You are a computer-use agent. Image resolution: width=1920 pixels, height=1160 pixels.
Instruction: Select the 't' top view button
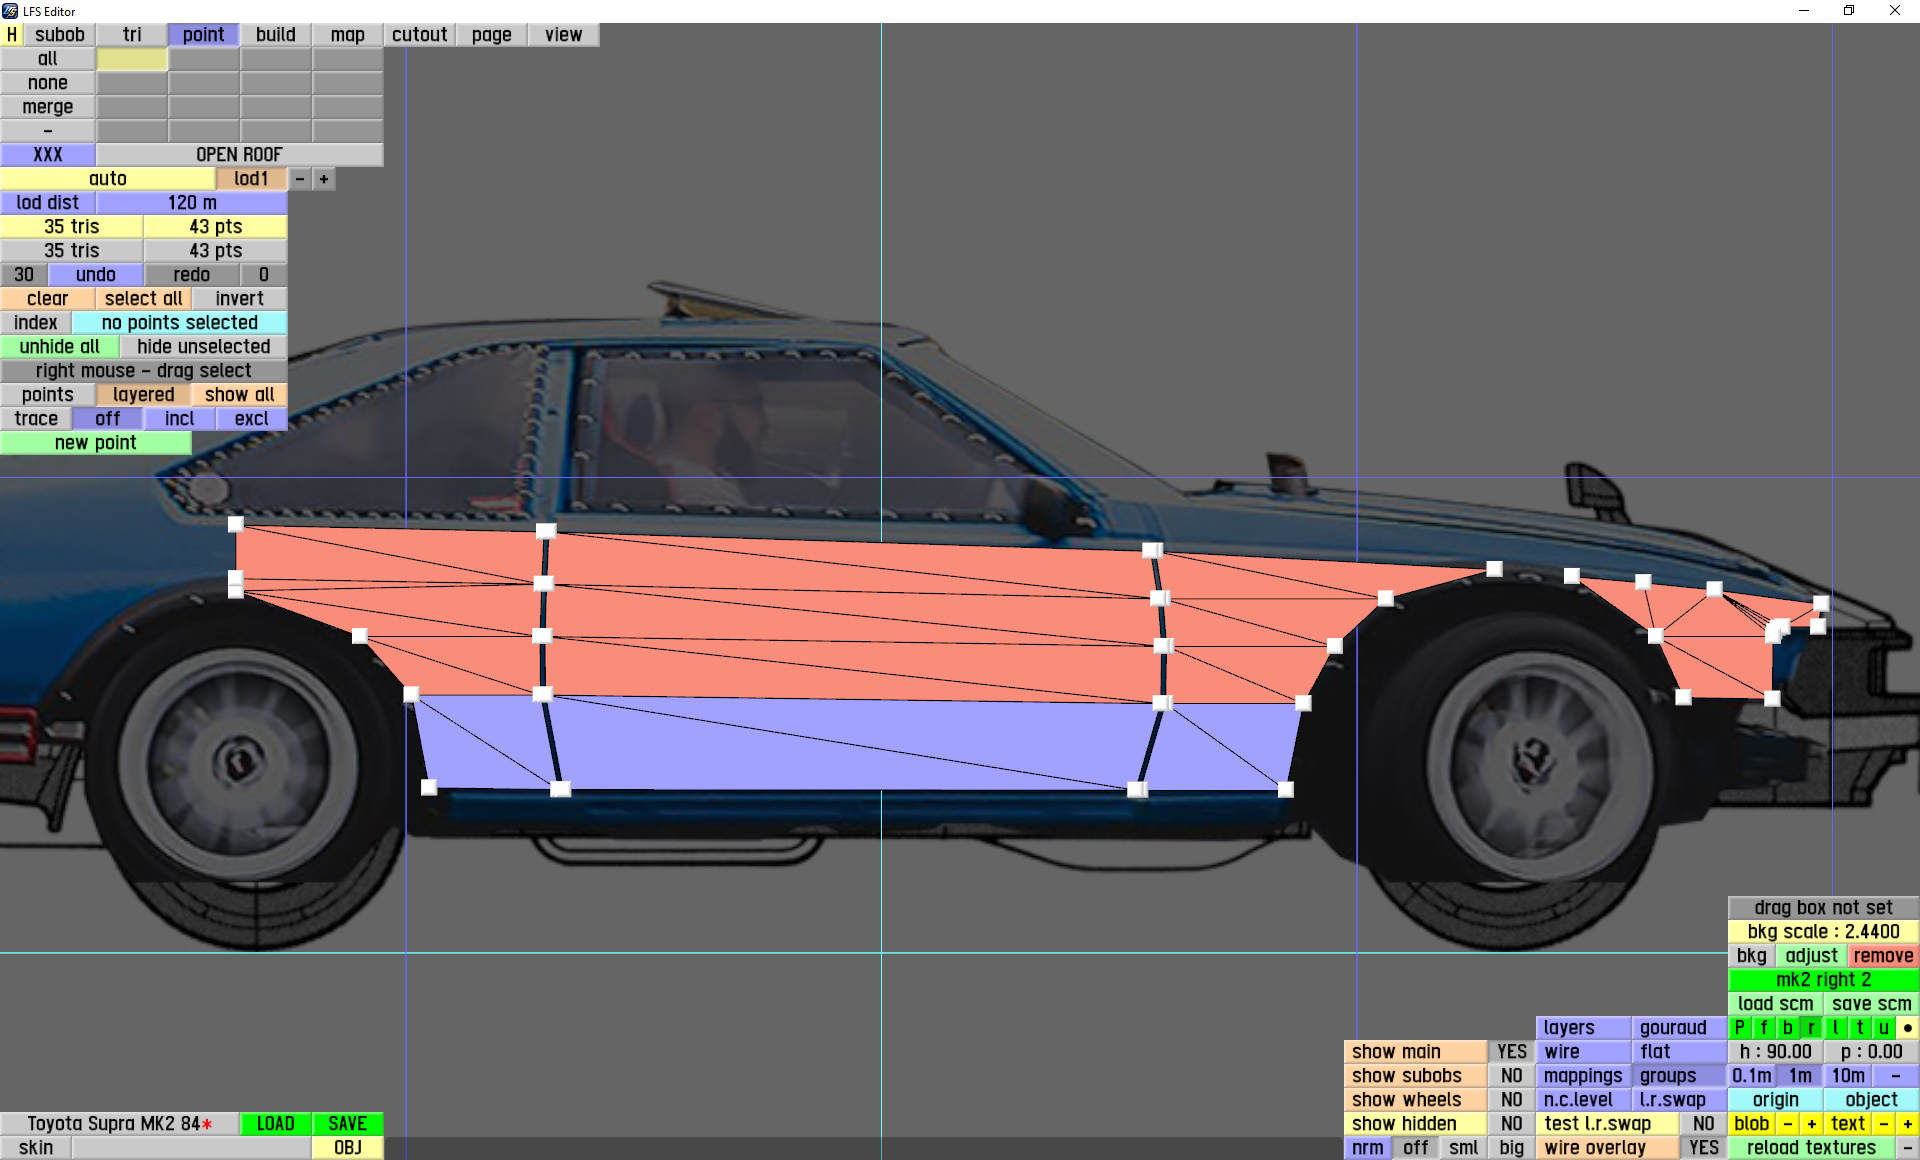(1859, 1028)
